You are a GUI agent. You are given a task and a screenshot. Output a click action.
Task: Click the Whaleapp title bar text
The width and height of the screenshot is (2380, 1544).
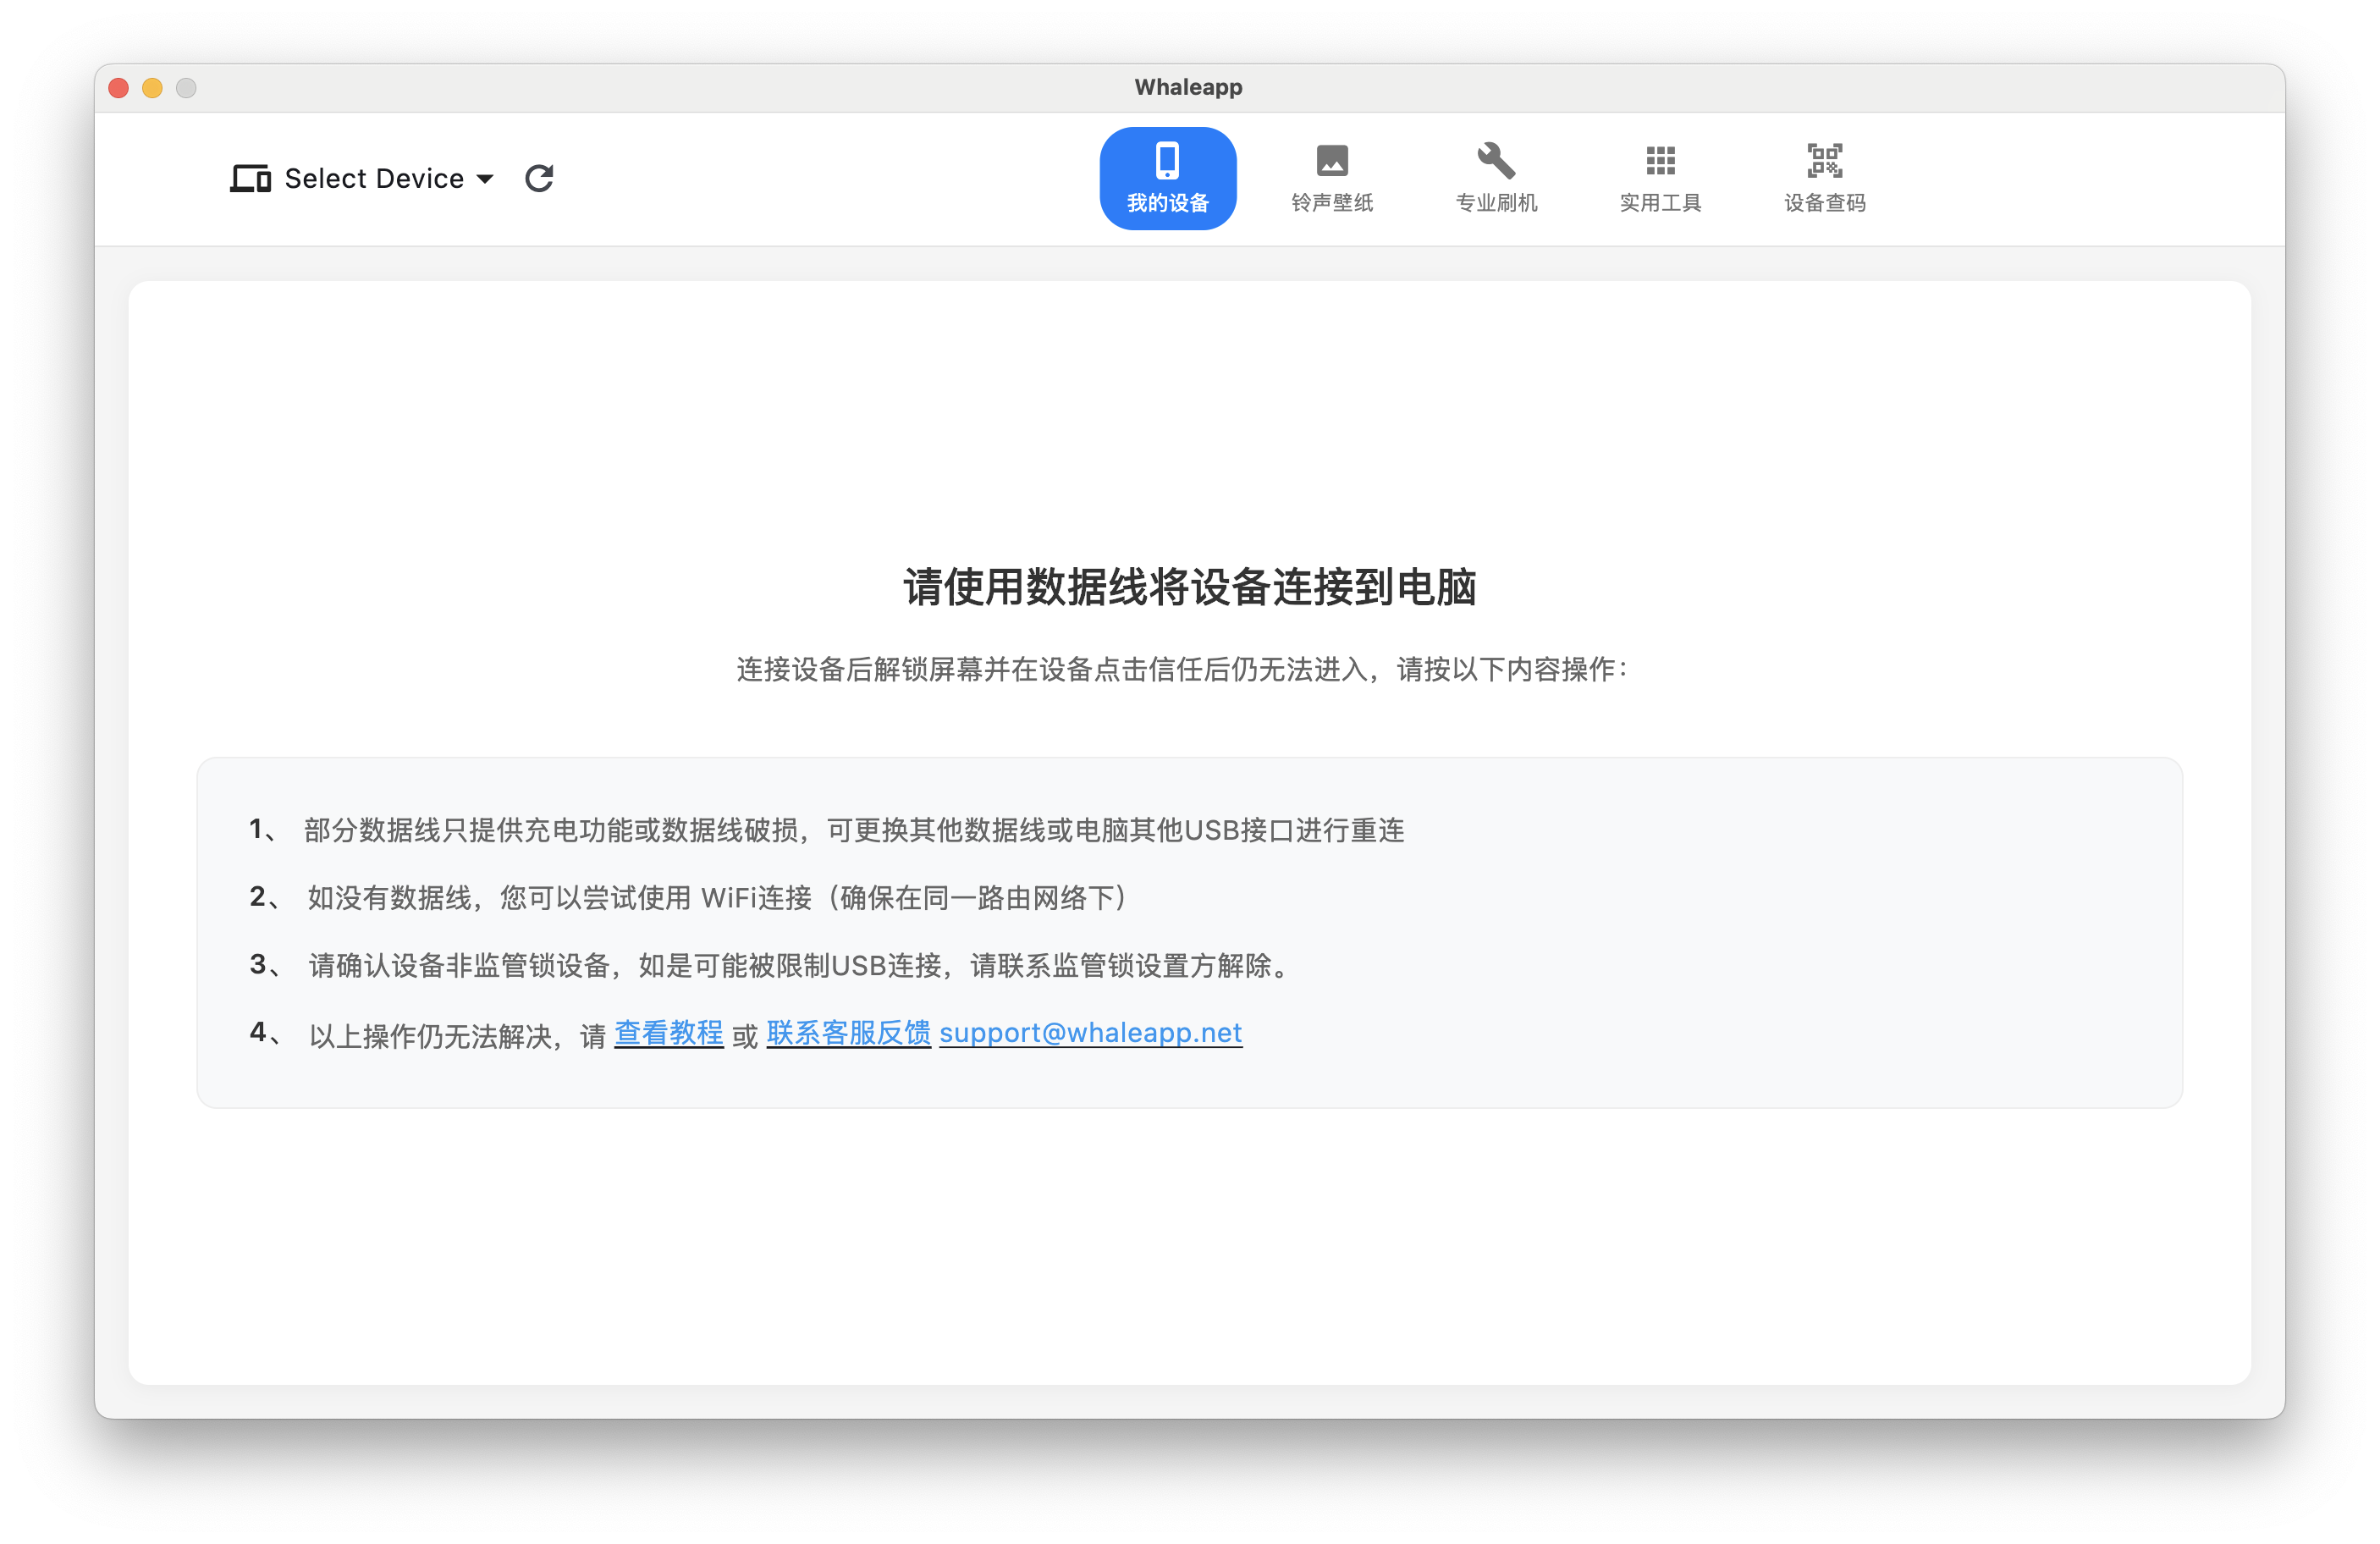pyautogui.click(x=1188, y=87)
